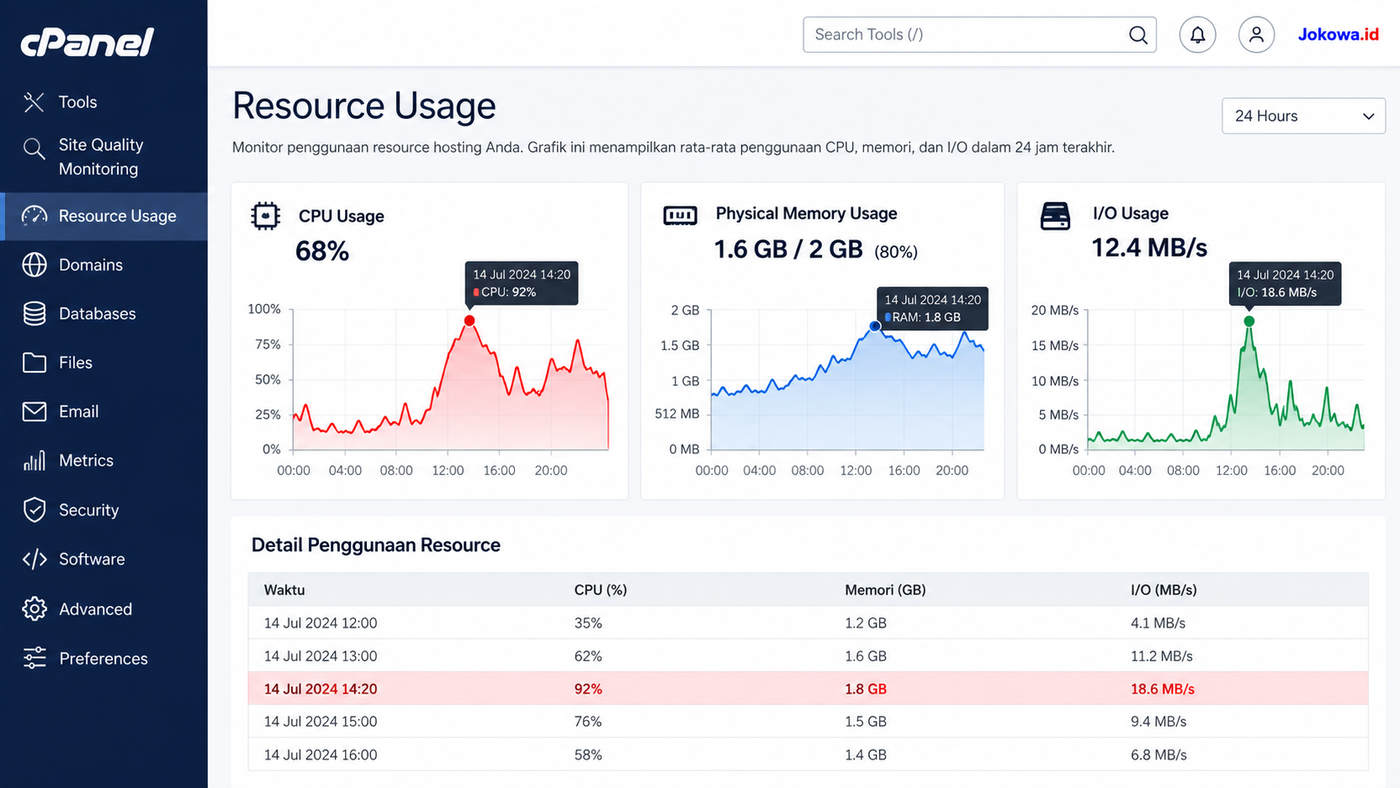Screen dimensions: 1400x788
Task: Click the red CPU 92% peak marker
Action: point(469,321)
